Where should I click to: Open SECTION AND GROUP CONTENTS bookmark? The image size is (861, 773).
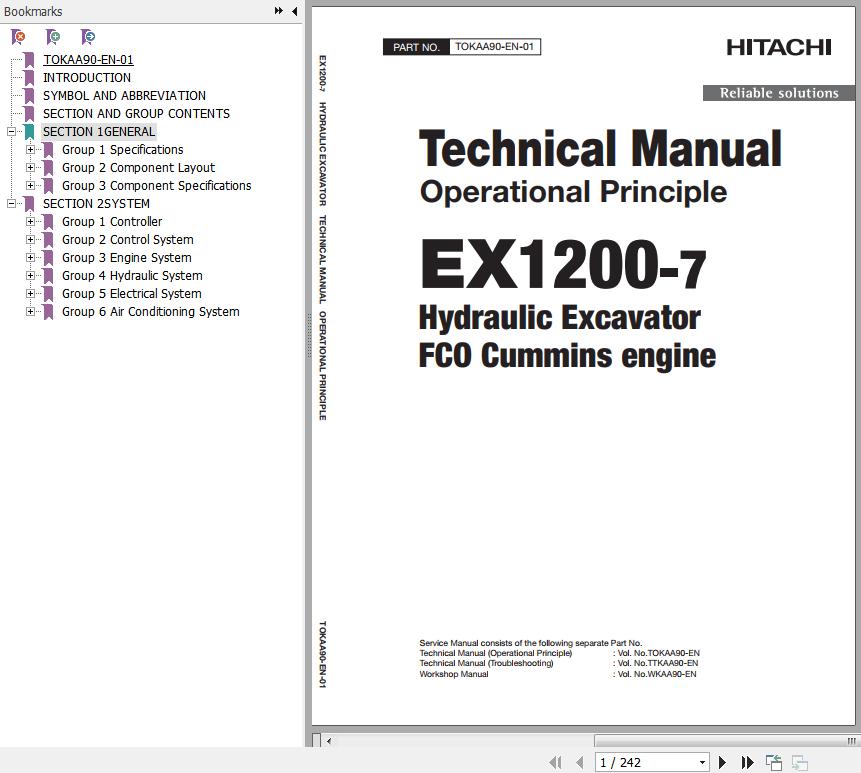coord(136,114)
